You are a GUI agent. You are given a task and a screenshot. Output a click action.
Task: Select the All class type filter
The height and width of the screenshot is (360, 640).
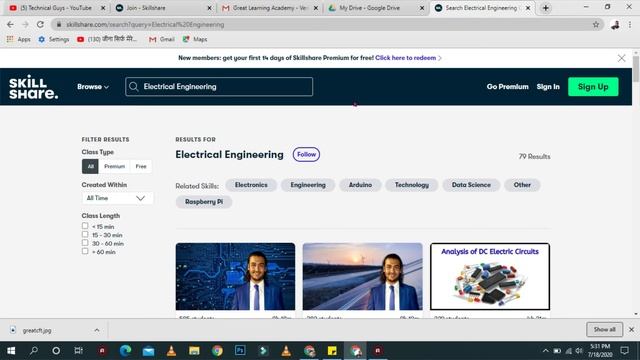(90, 167)
